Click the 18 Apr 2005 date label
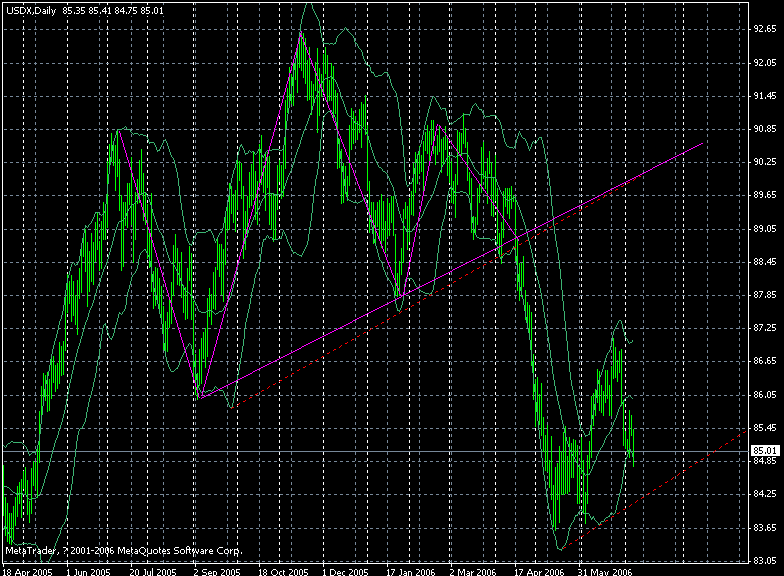Screen dimensions: 784x576 pos(28,571)
